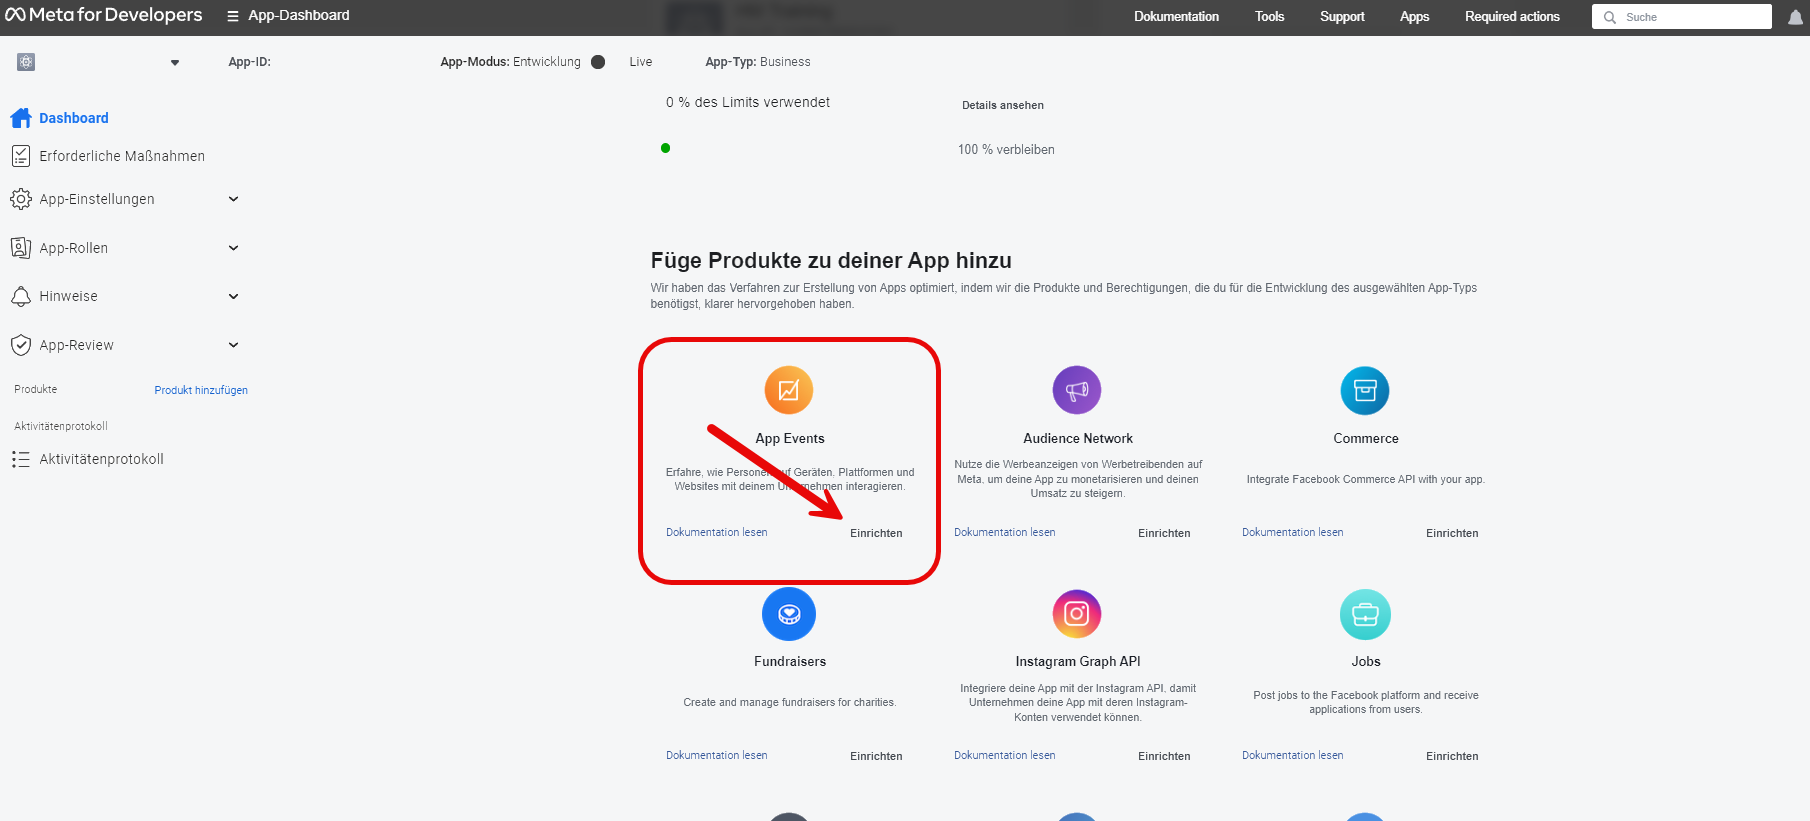This screenshot has height=821, width=1810.
Task: Open Dokumentation lesen for Jobs
Action: (x=1293, y=755)
